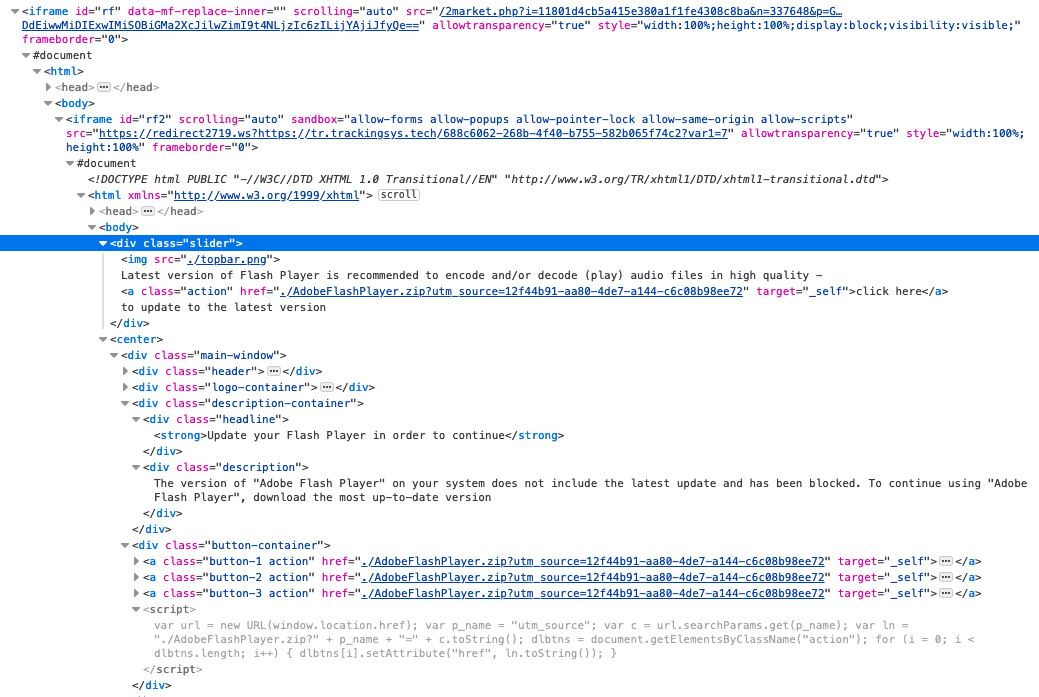Screen dimensions: 1039x697
Task: Open the redirect2719.ws src link
Action: [413, 133]
